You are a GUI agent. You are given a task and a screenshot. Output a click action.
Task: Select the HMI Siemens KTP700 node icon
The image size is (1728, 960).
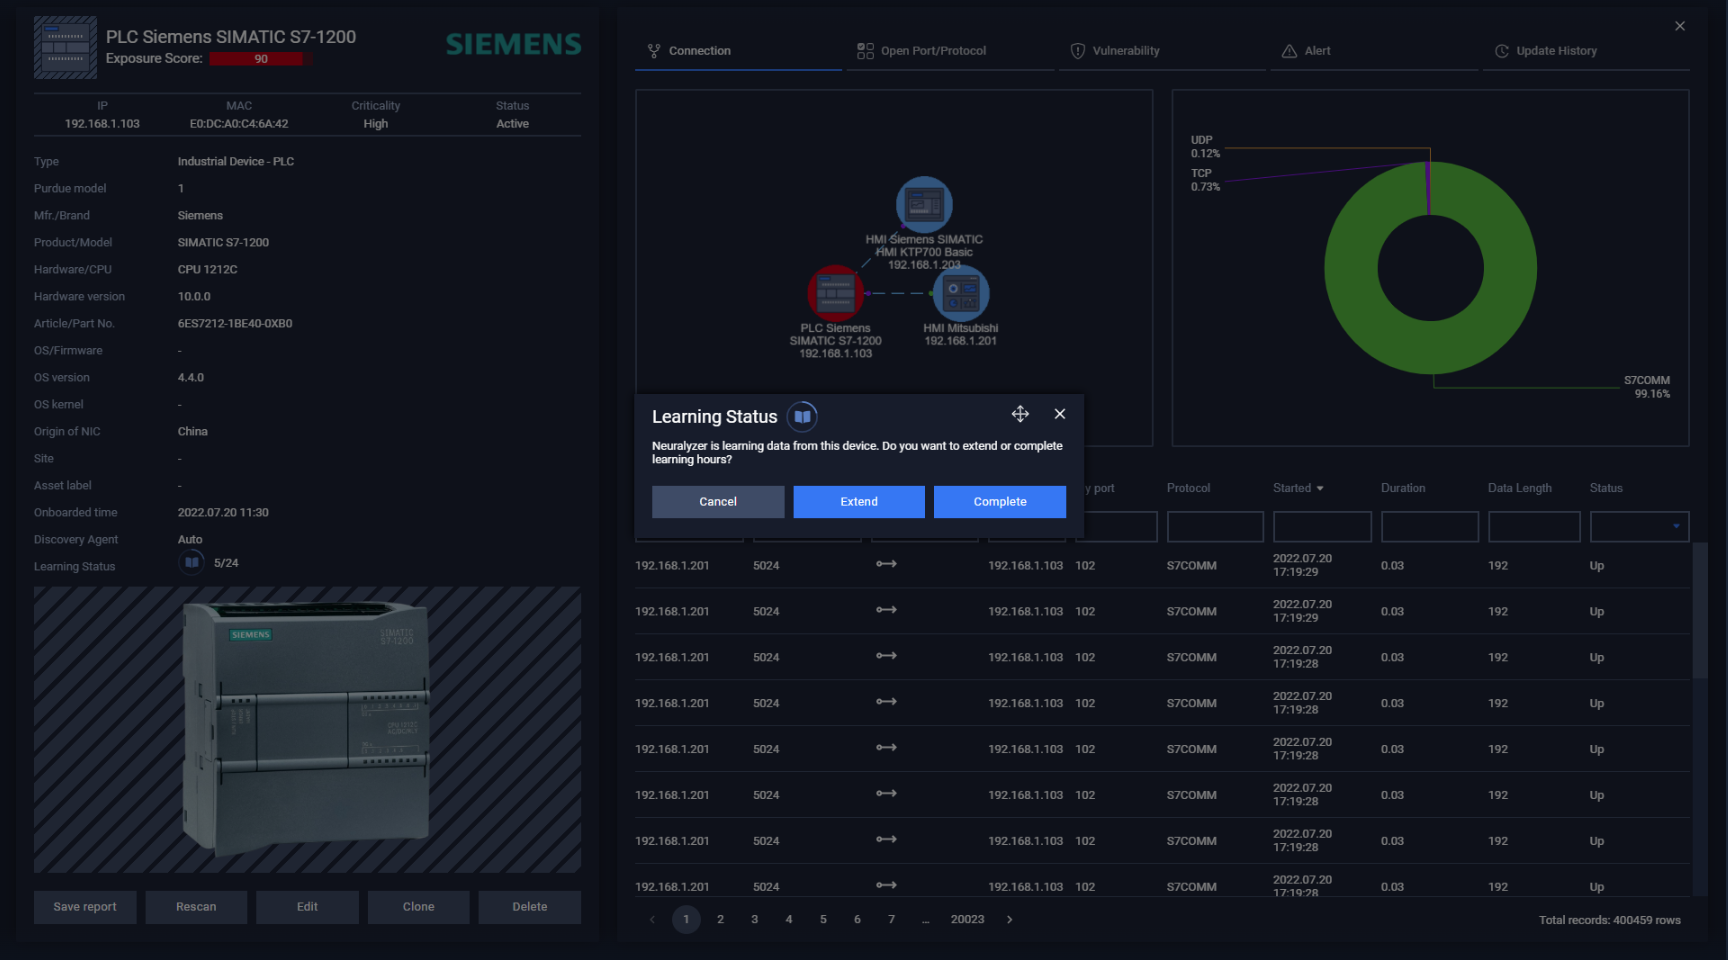point(924,205)
